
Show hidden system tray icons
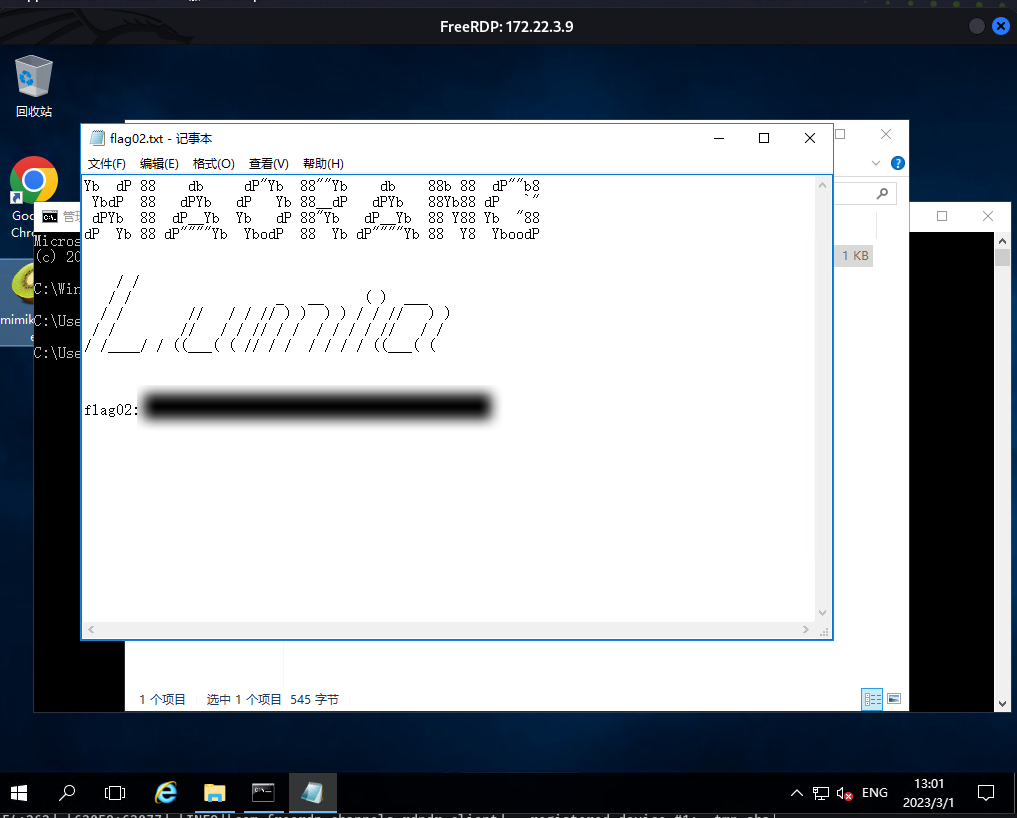[x=797, y=793]
